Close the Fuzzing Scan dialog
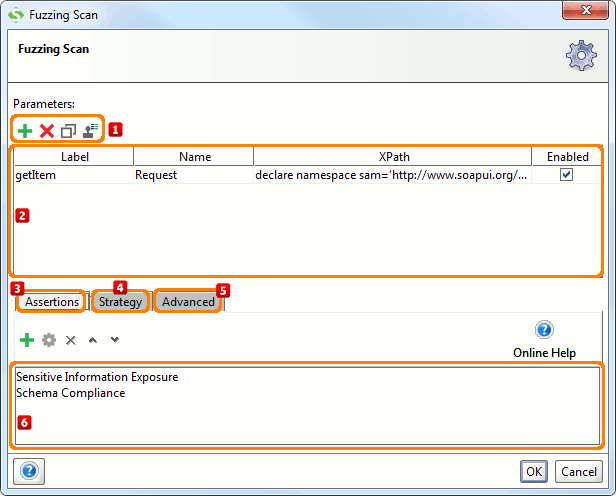This screenshot has height=496, width=616. pyautogui.click(x=585, y=10)
